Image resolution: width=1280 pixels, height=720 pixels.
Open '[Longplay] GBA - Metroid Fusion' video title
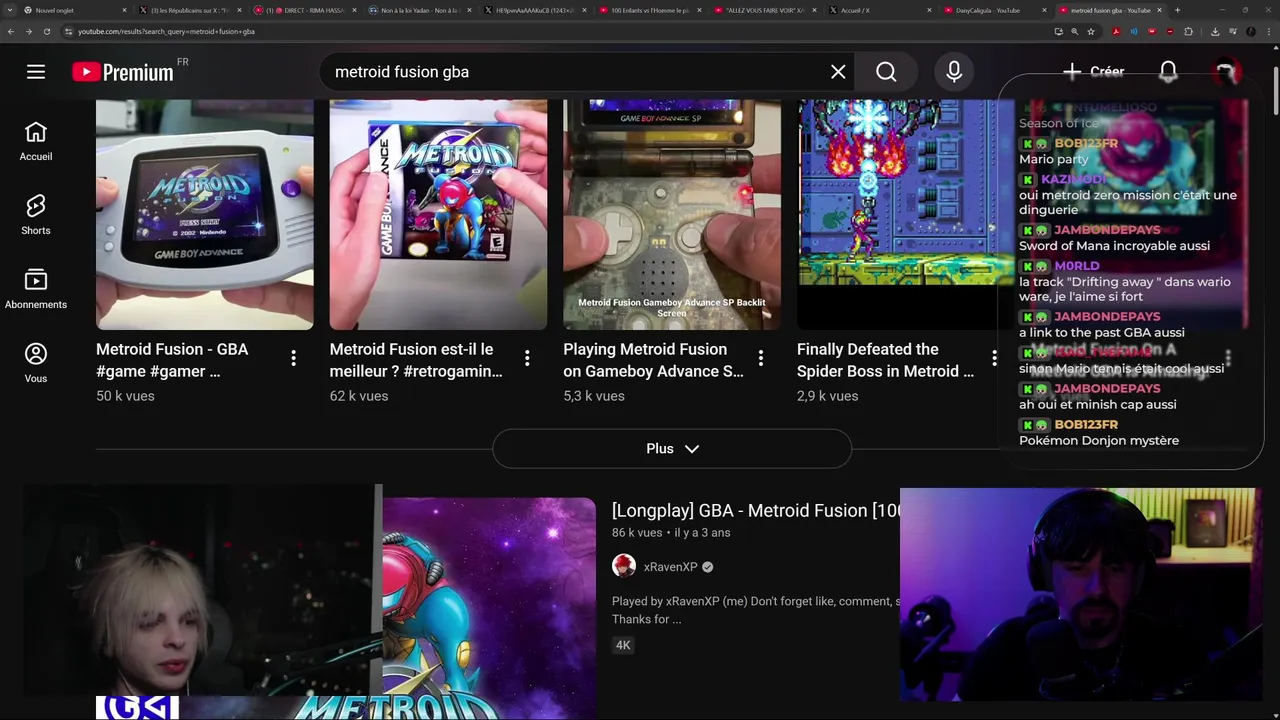click(x=756, y=510)
